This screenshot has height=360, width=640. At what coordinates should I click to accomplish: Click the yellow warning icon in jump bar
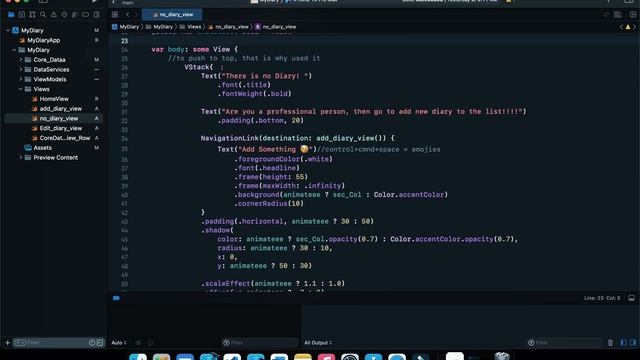click(628, 27)
